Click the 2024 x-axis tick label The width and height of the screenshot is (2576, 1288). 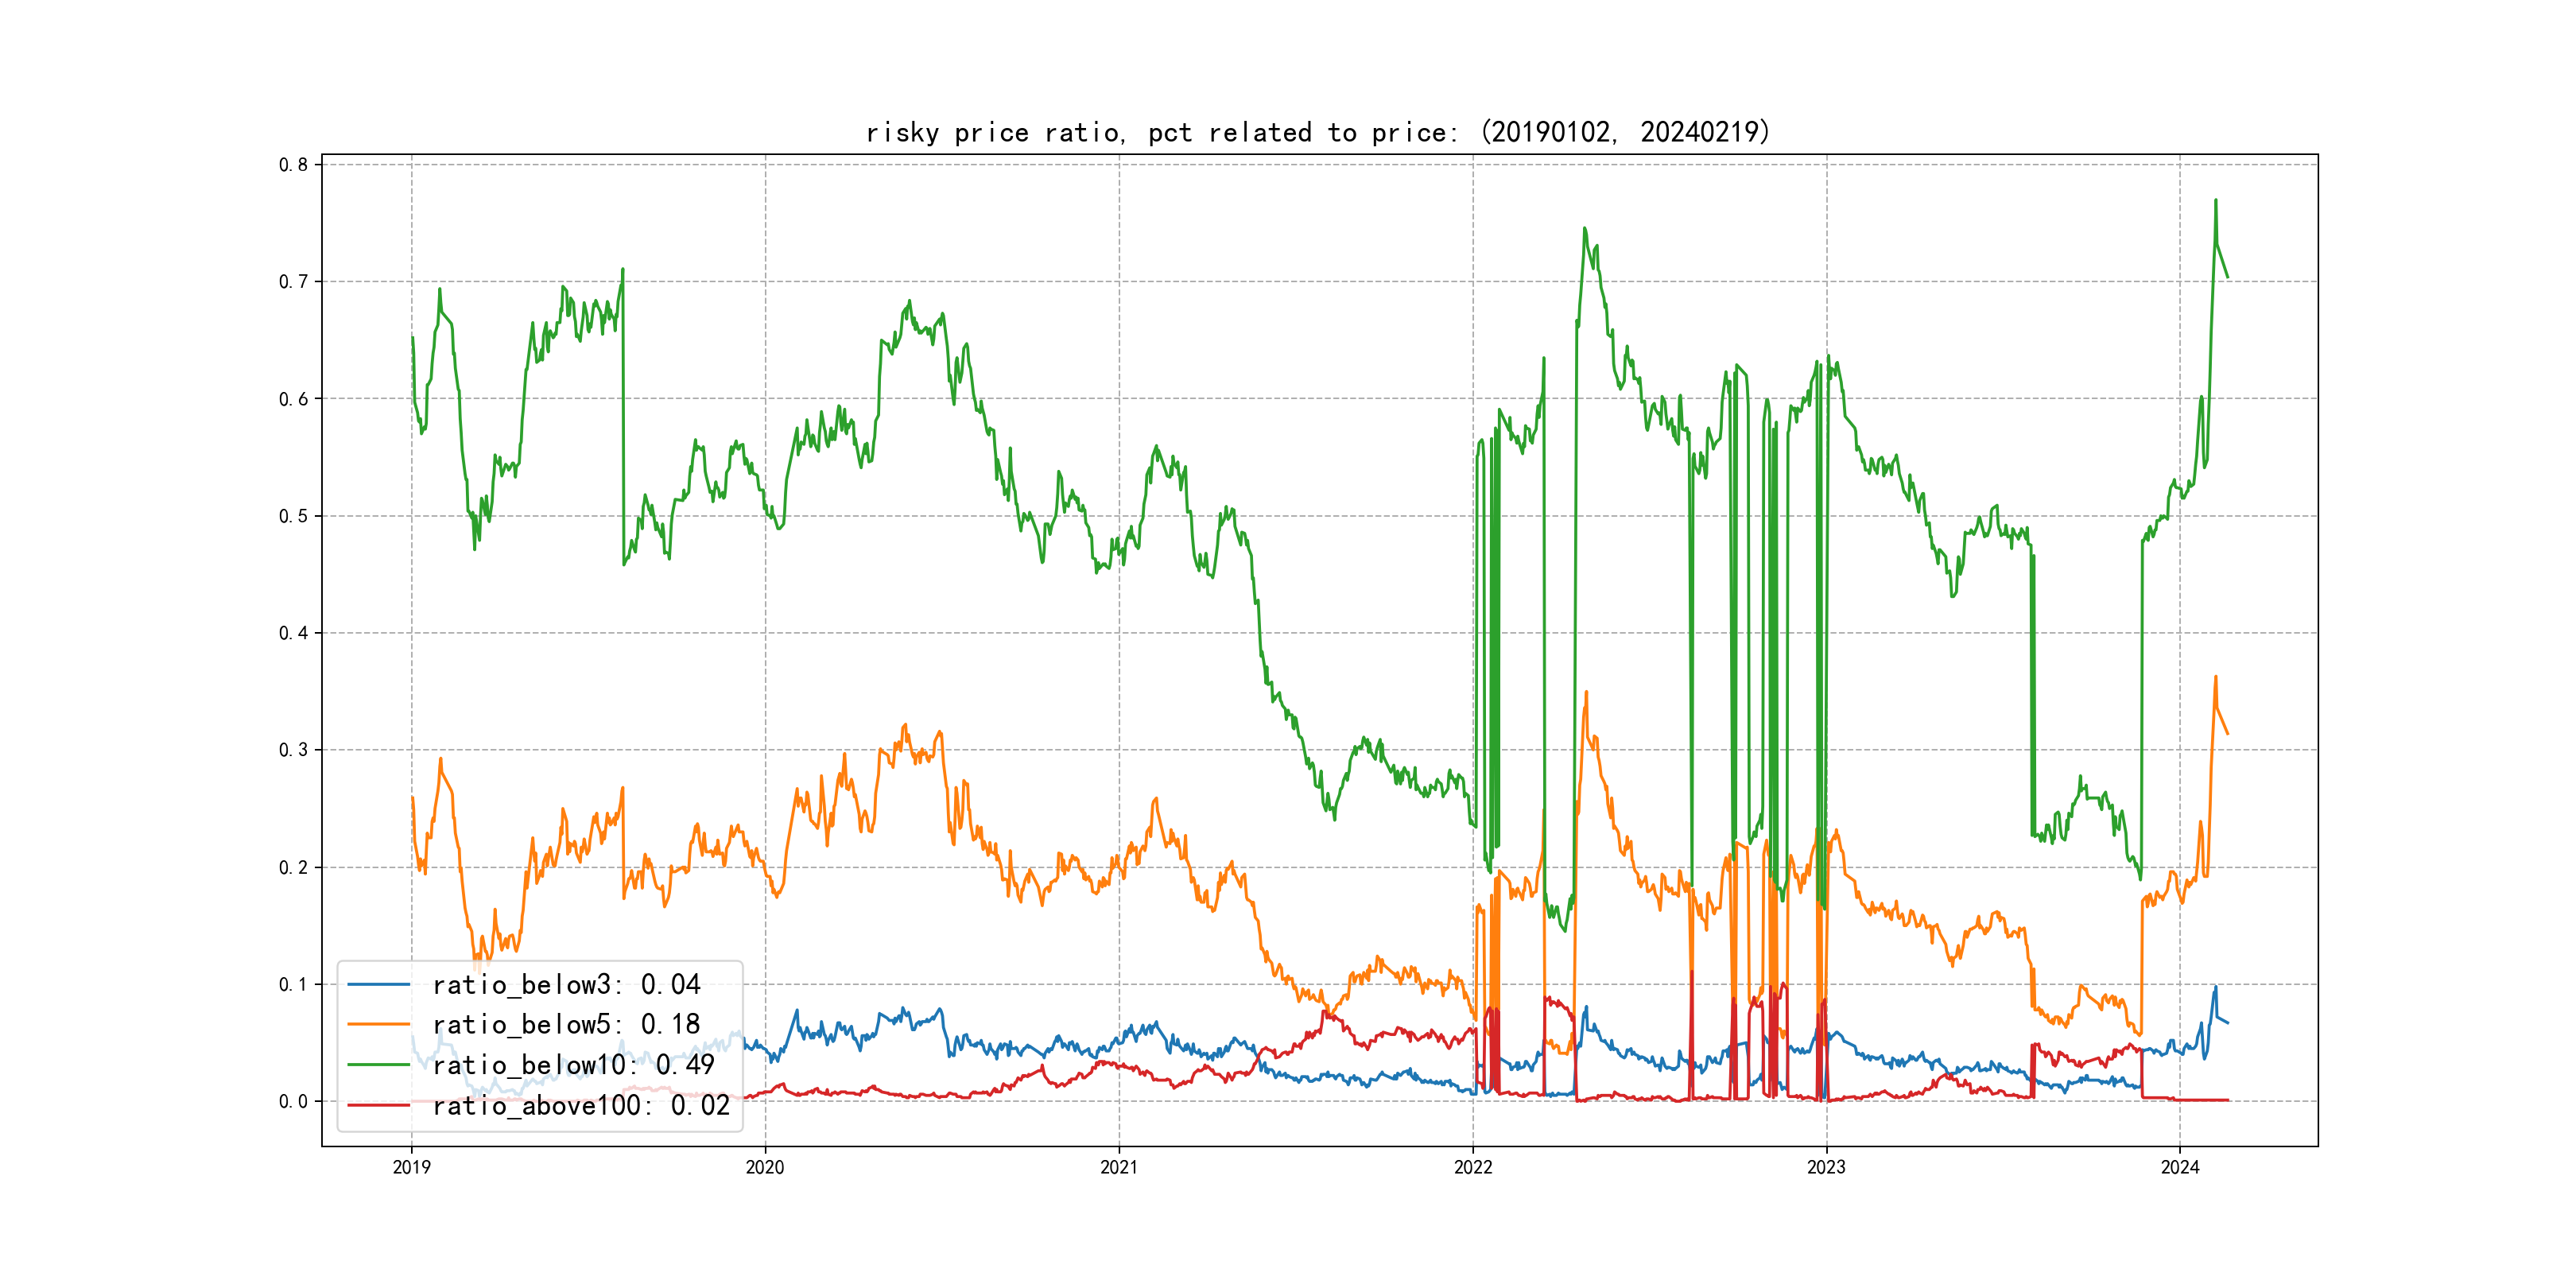(x=2180, y=1167)
